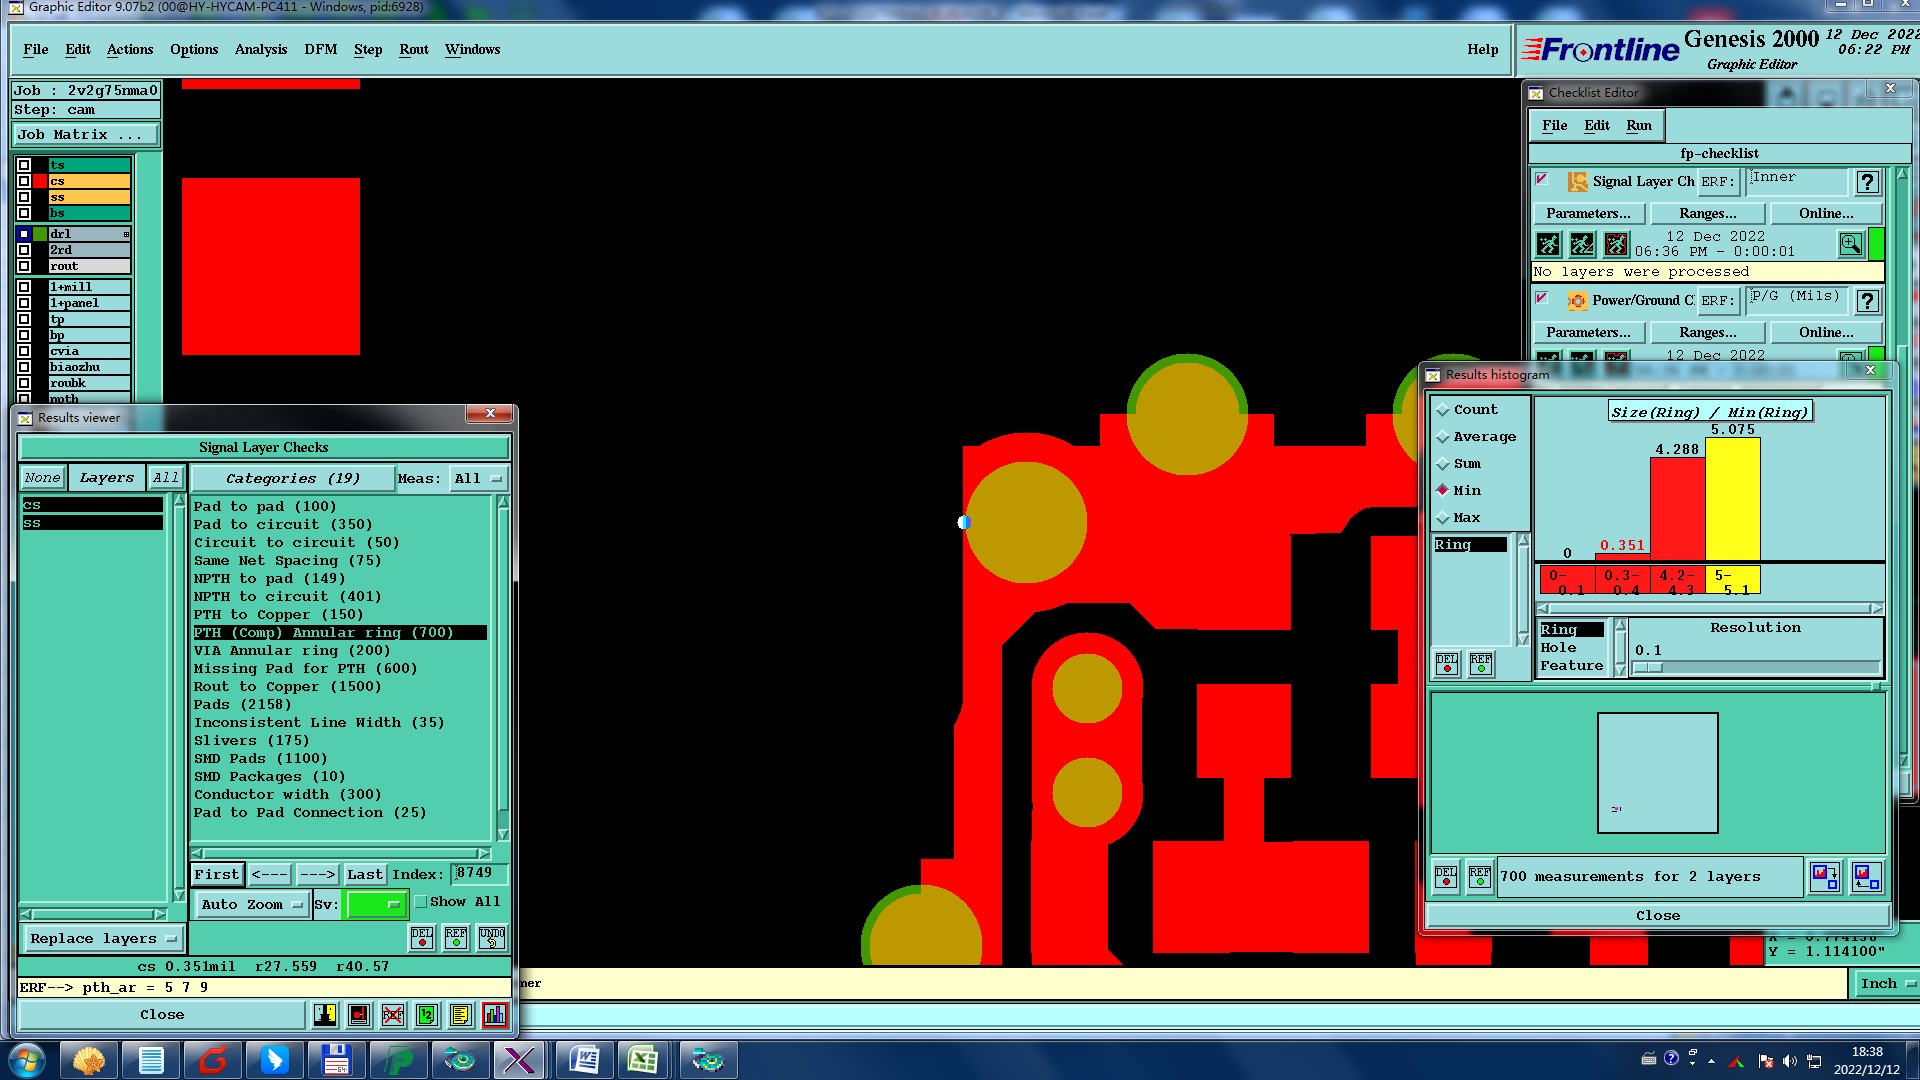Open Inch units dropdown
This screenshot has height=1080, width=1920.
pos(1886,984)
